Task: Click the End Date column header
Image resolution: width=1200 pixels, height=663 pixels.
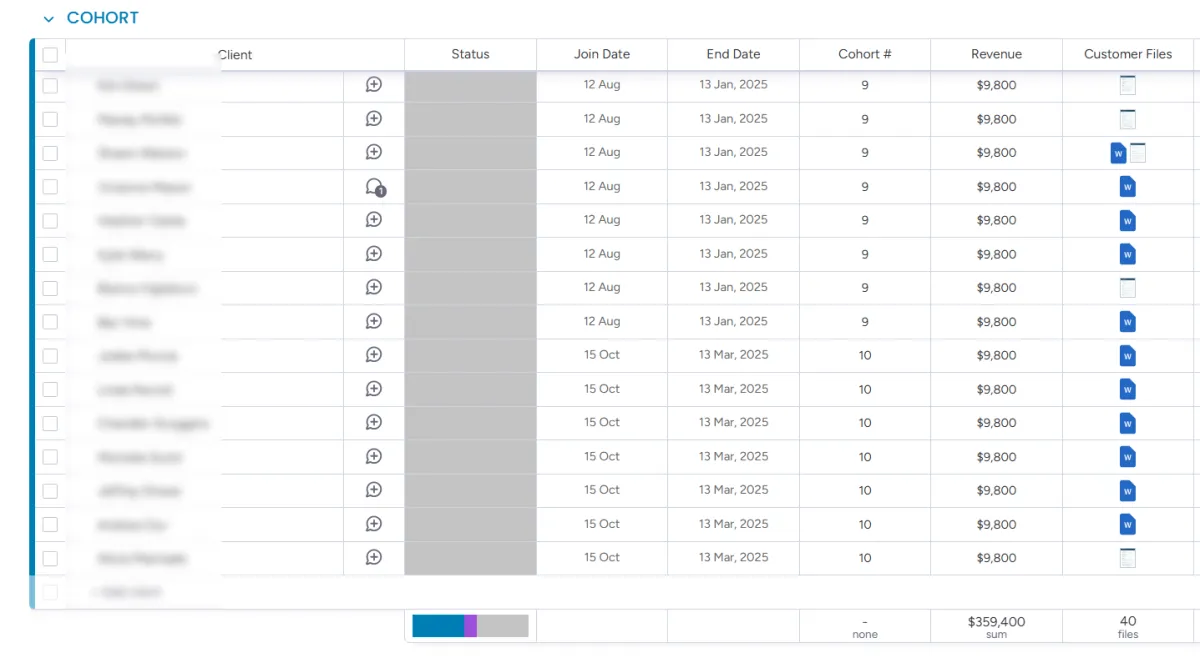Action: click(733, 55)
